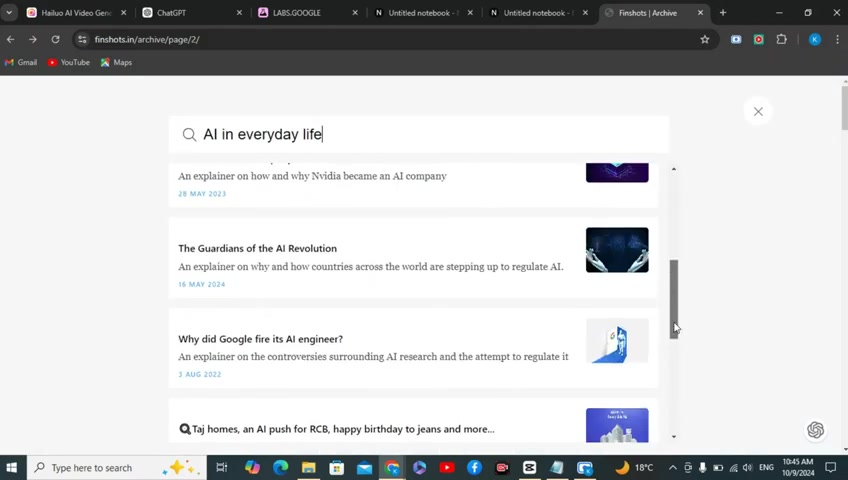The width and height of the screenshot is (848, 480).
Task: Open the tab search dropdown arrow
Action: click(9, 12)
